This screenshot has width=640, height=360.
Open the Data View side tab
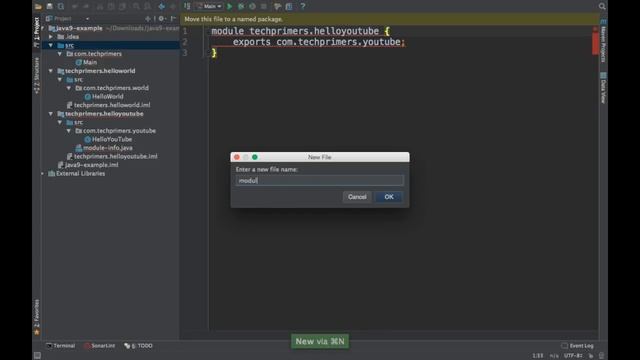click(x=603, y=88)
